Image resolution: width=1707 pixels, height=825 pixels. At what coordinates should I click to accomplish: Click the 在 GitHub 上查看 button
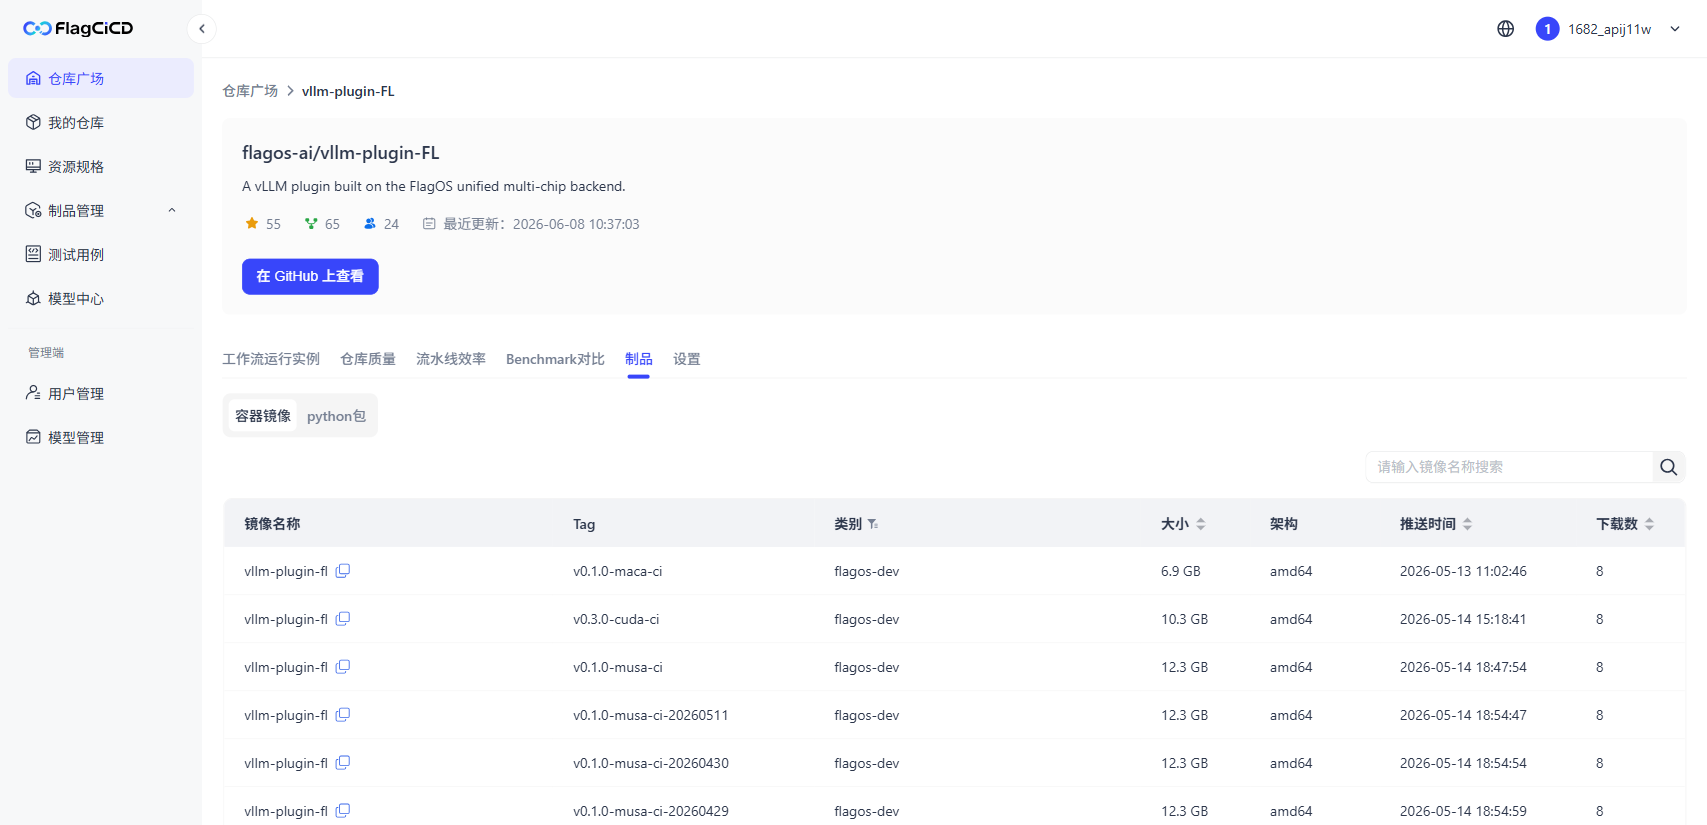coord(310,276)
